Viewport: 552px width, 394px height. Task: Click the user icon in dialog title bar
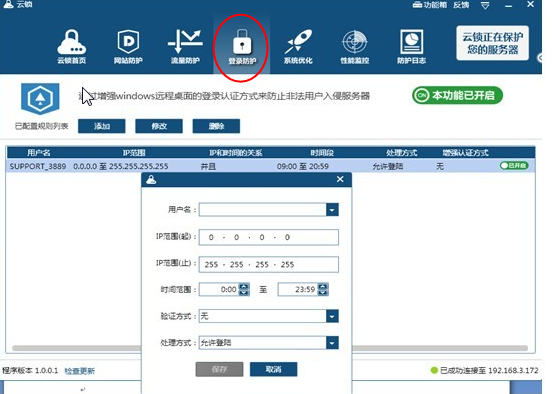pos(151,180)
